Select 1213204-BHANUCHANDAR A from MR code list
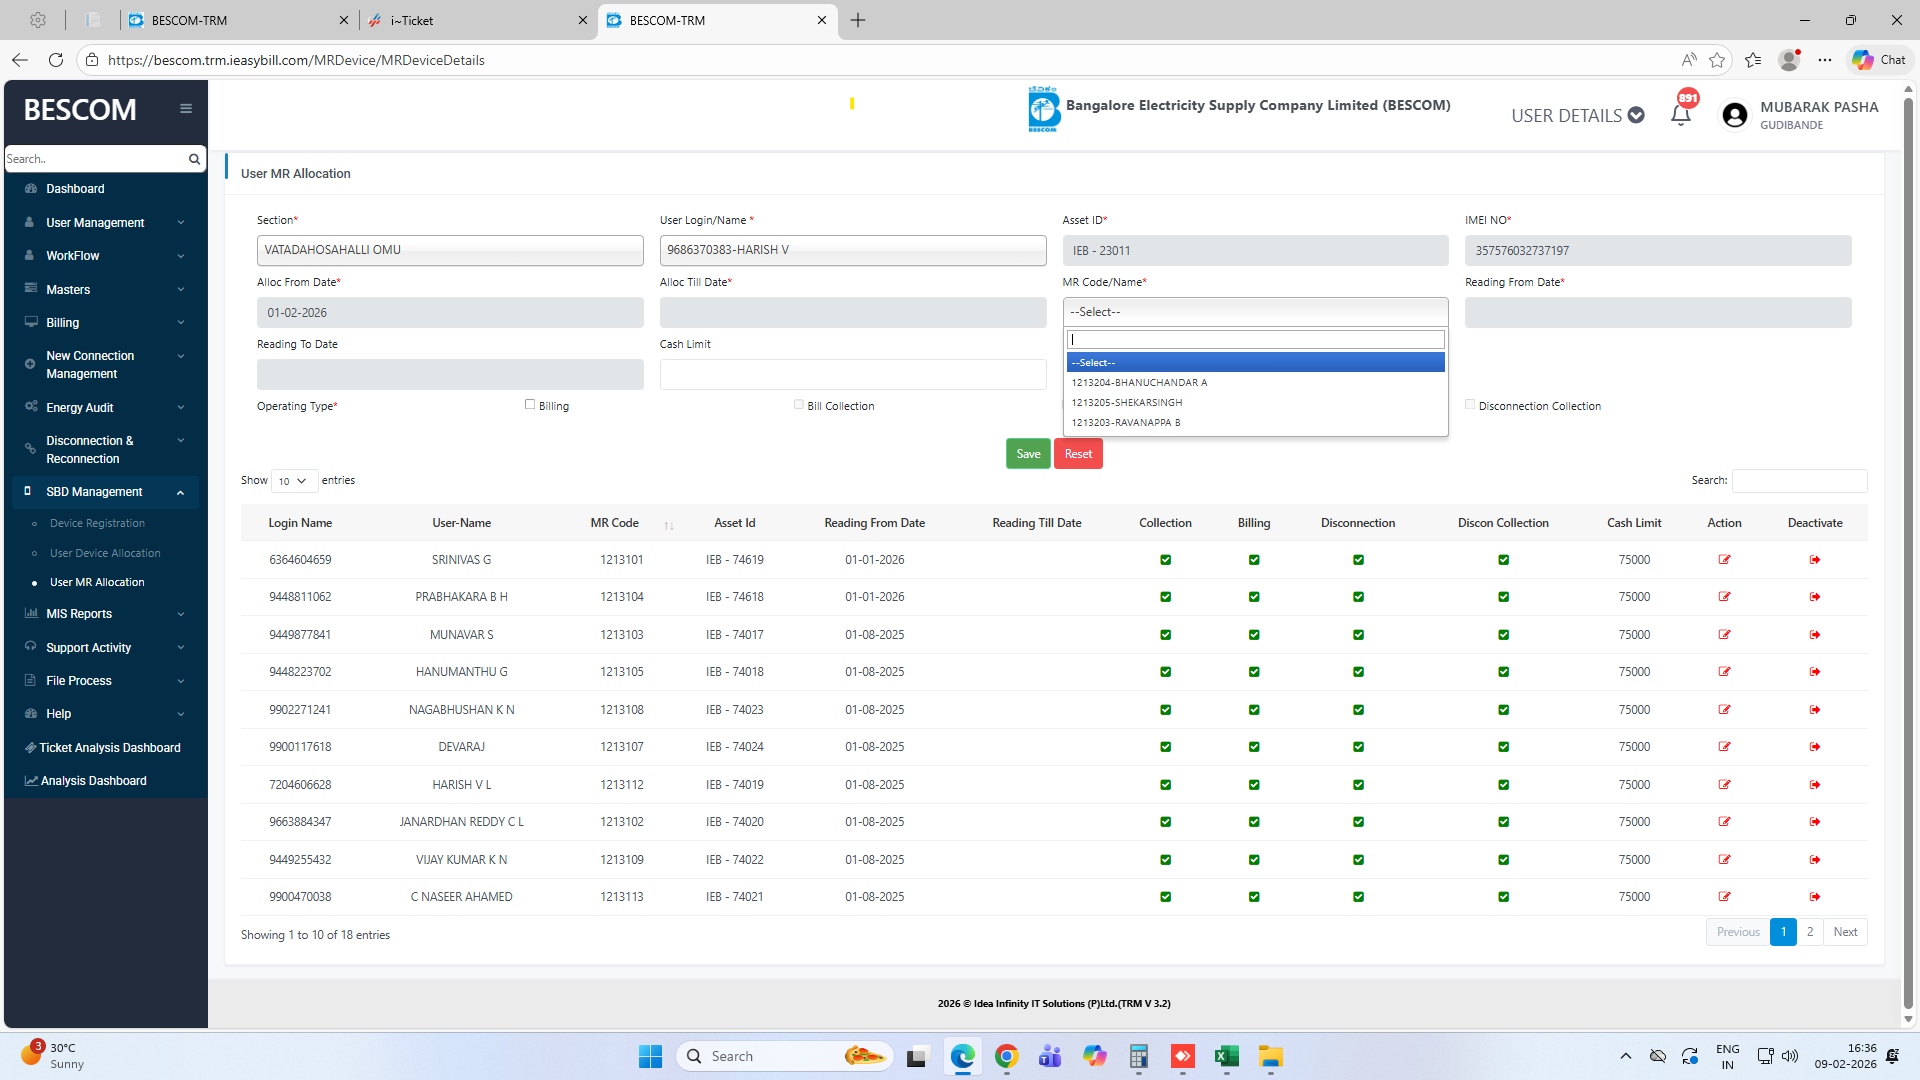The height and width of the screenshot is (1080, 1920). coord(1139,383)
